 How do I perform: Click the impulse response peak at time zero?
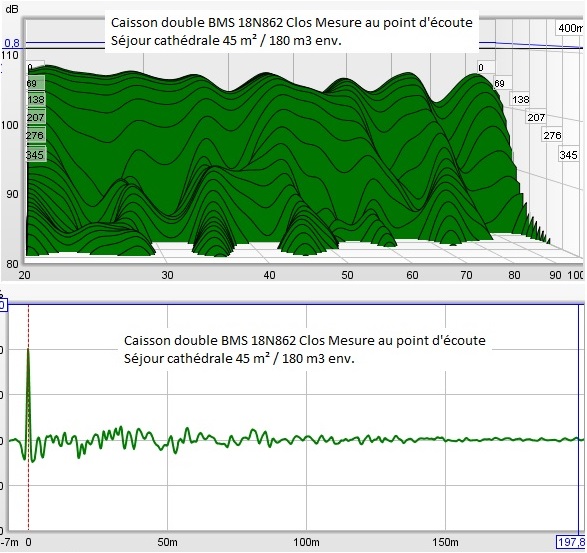pyautogui.click(x=28, y=349)
